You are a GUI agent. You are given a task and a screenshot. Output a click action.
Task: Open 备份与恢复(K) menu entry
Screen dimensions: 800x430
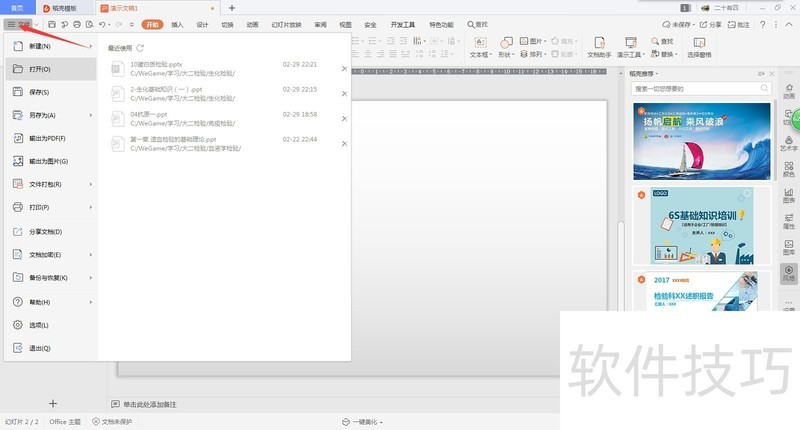[x=51, y=277]
